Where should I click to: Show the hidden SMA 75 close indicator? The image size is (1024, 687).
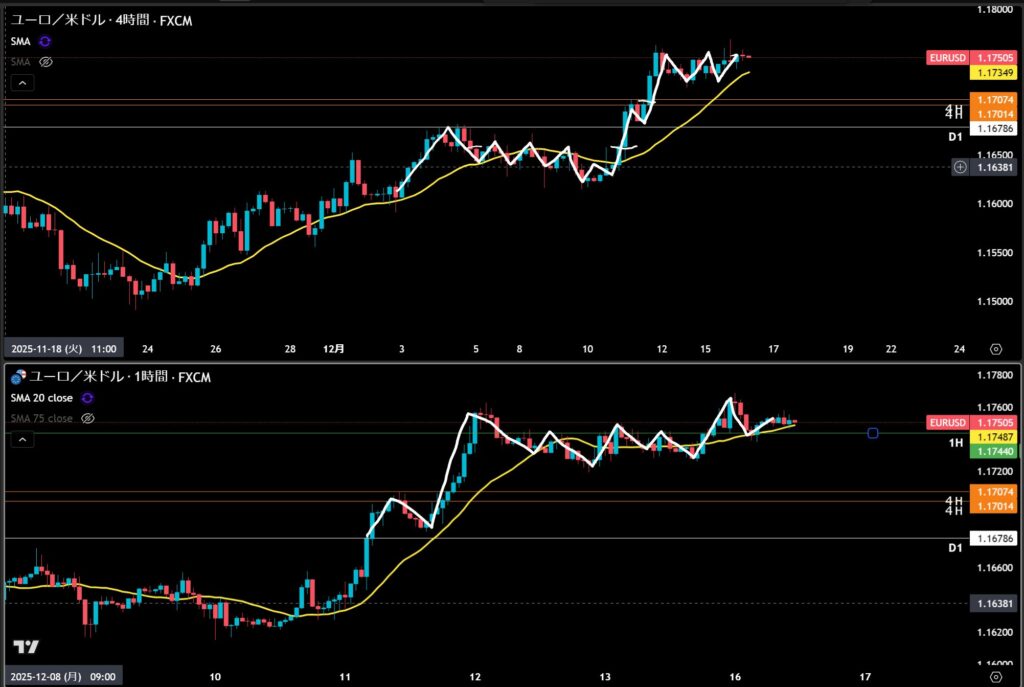pyautogui.click(x=87, y=418)
